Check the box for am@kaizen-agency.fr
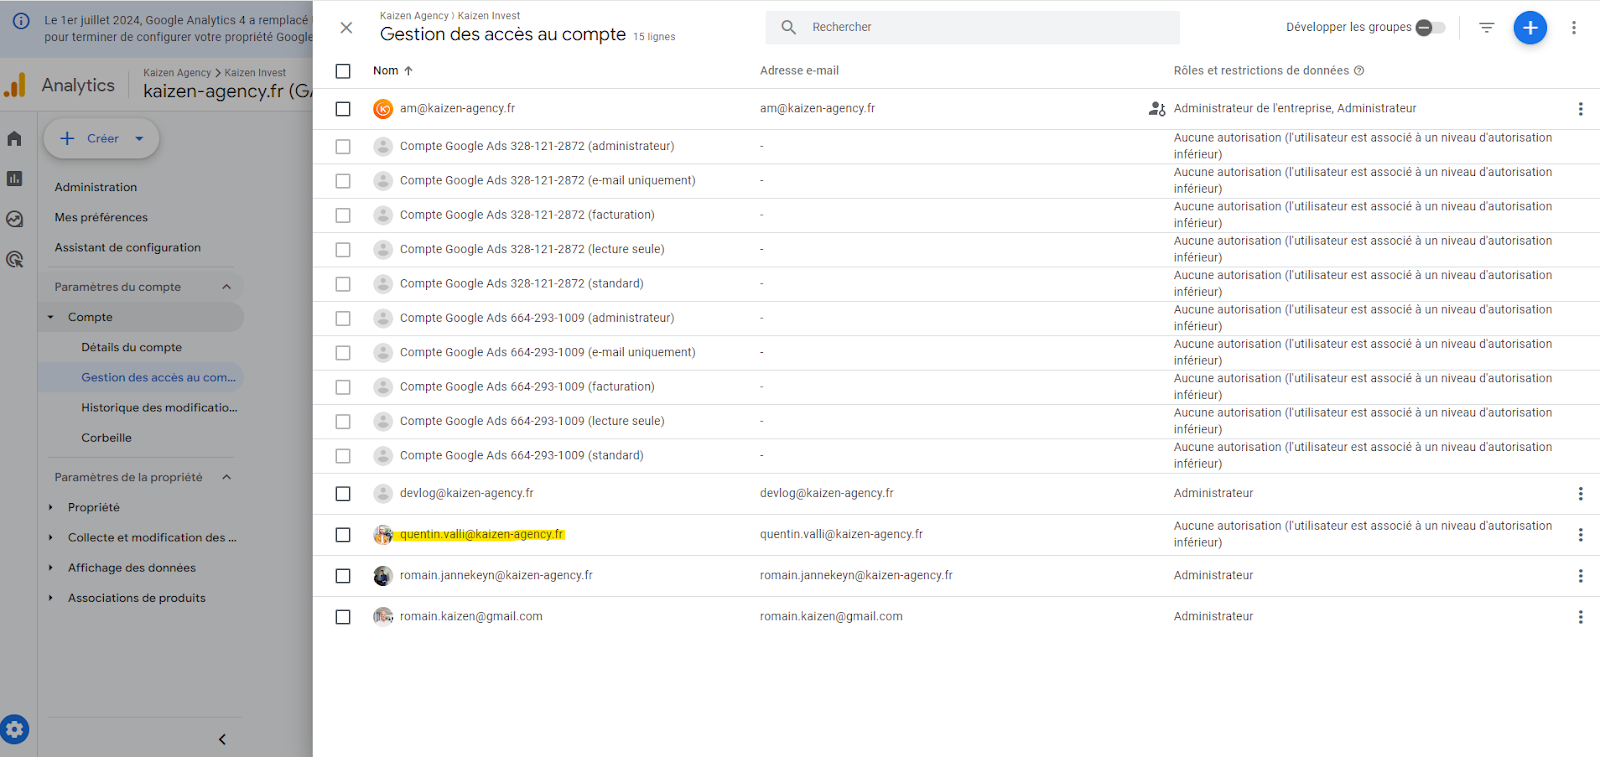The width and height of the screenshot is (1600, 757). pyautogui.click(x=343, y=109)
